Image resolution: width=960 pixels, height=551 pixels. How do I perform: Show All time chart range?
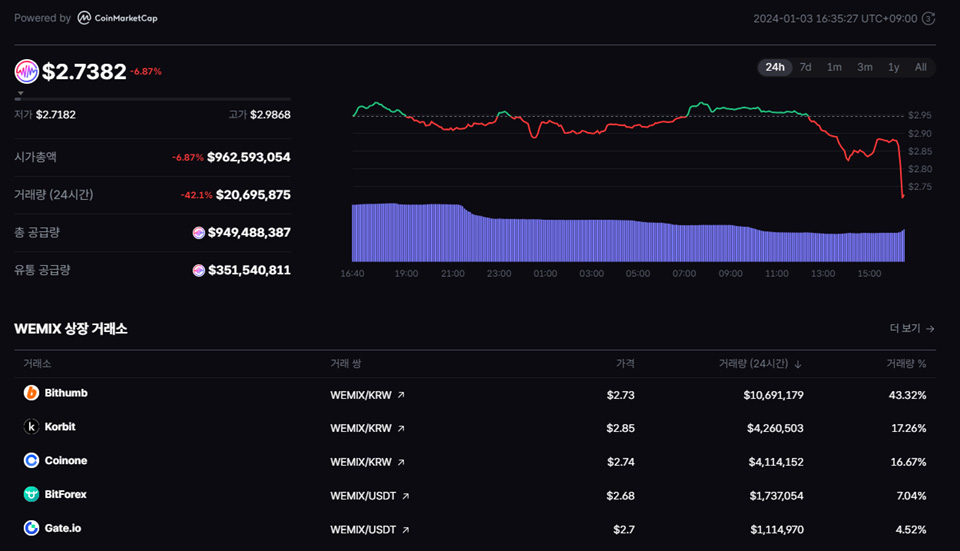(x=920, y=67)
